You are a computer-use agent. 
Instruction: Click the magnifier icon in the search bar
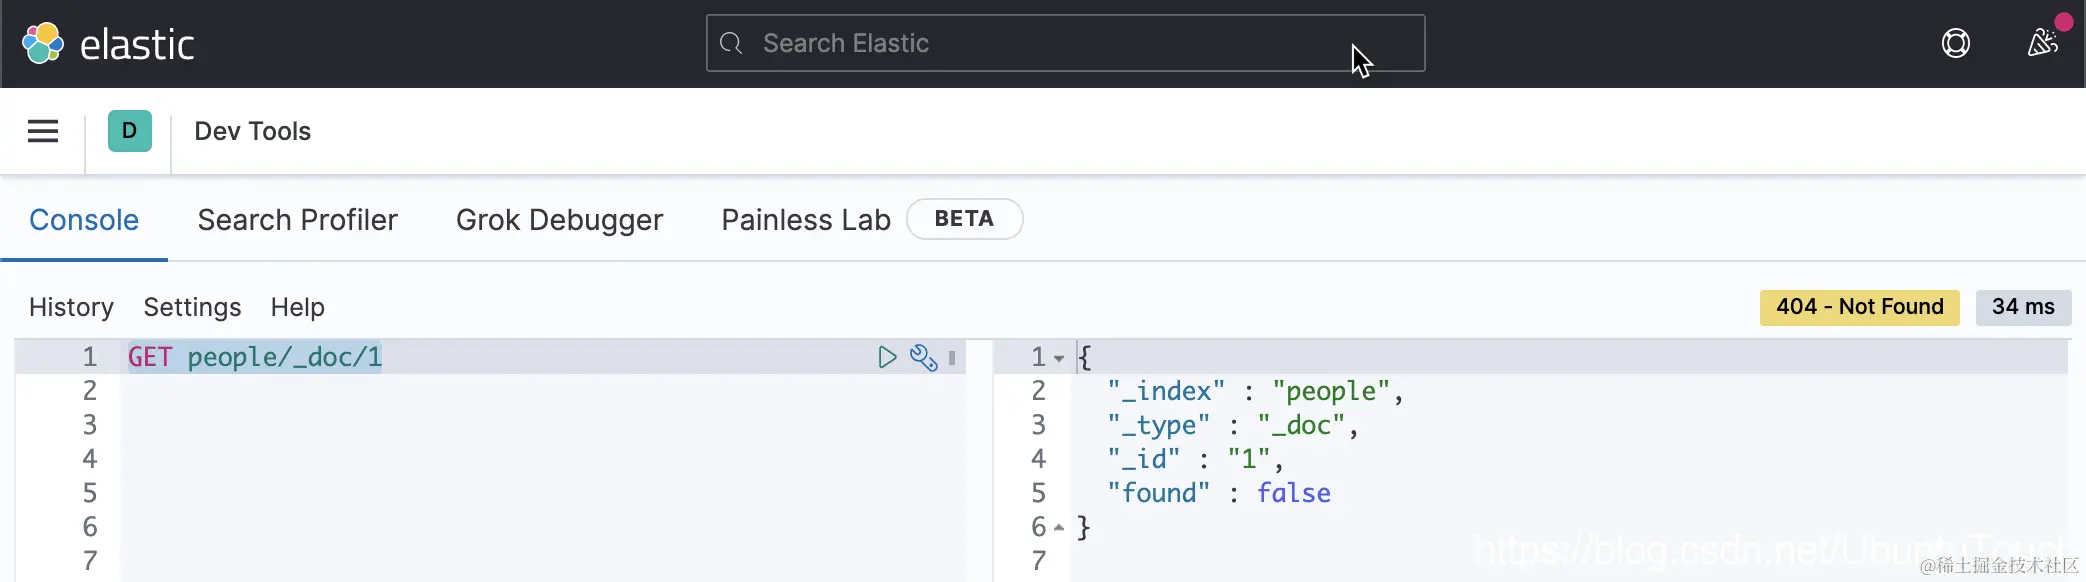(731, 43)
